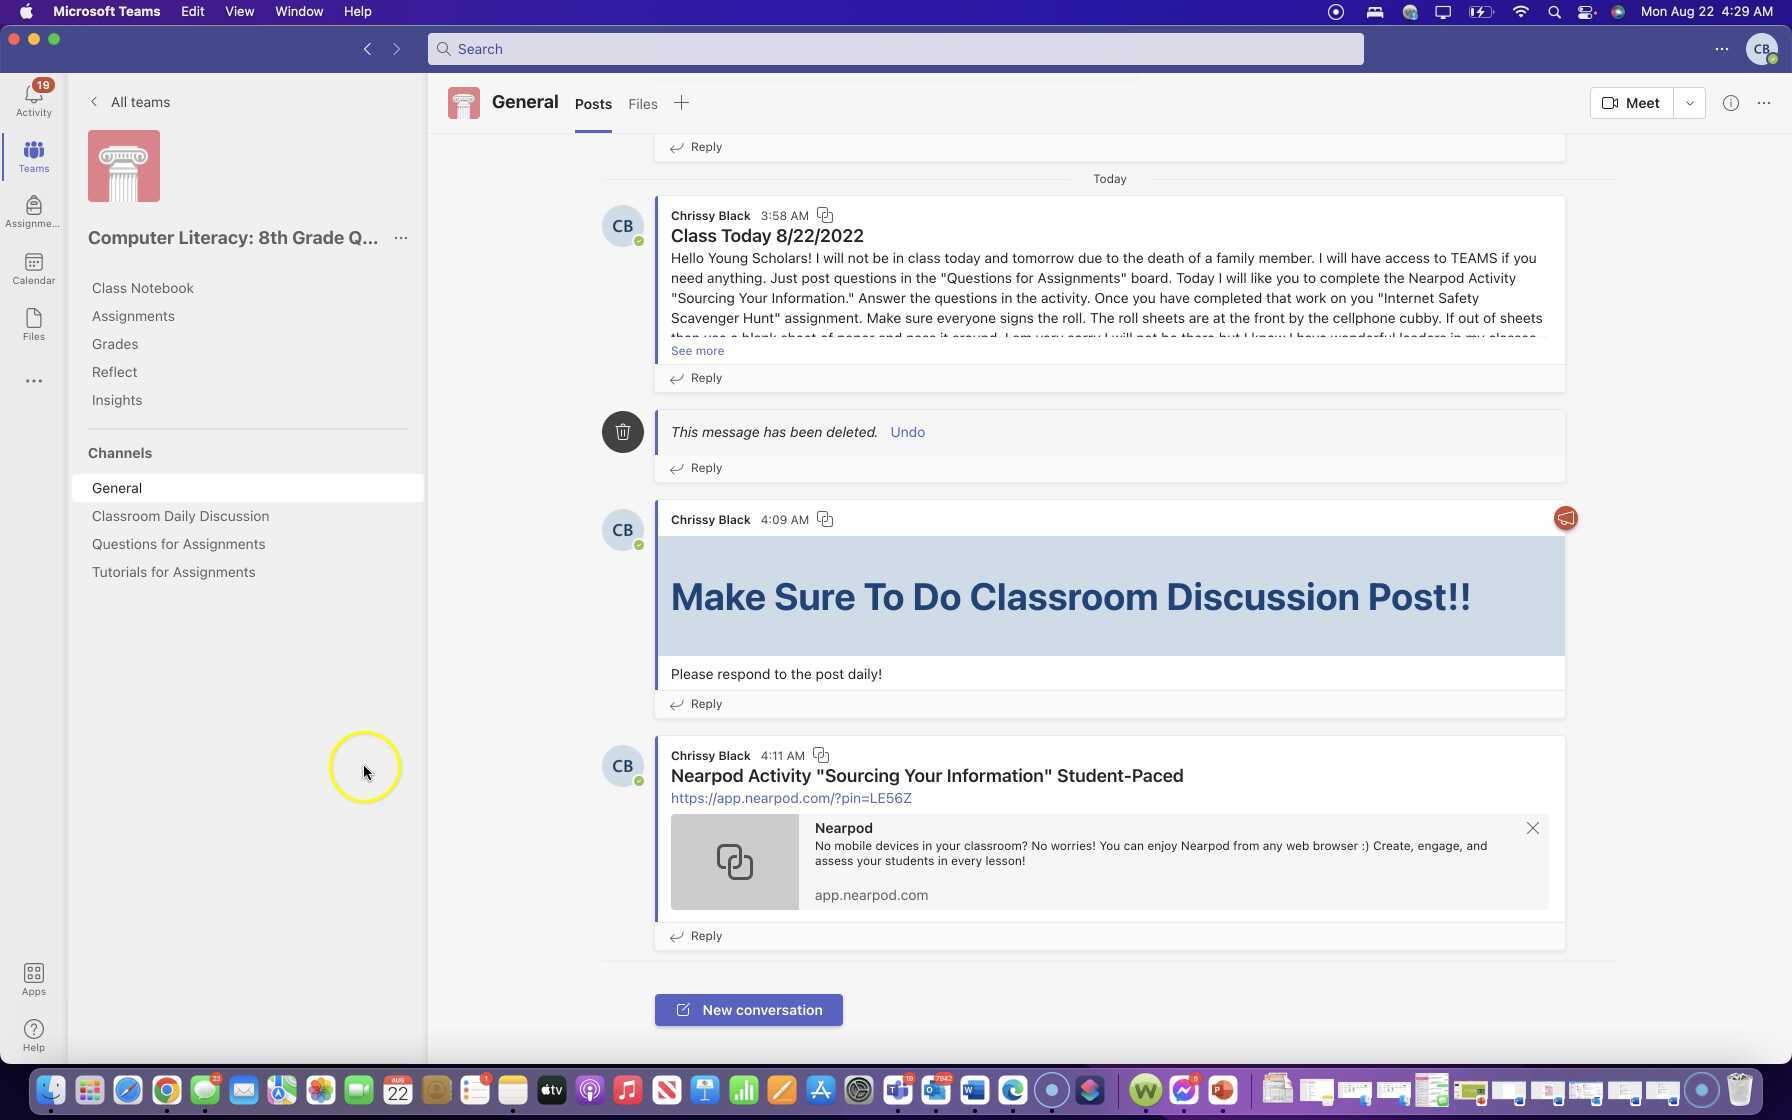Undo the deleted message

907,432
